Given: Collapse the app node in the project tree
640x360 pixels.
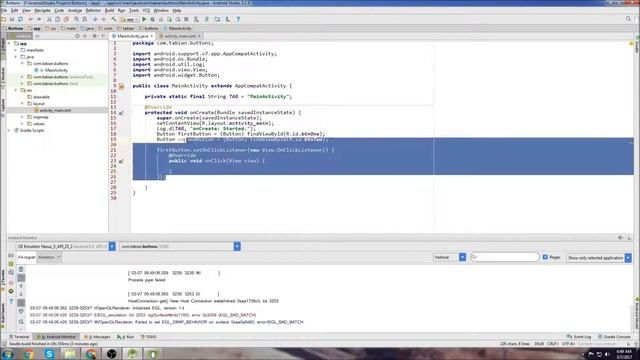Looking at the screenshot, I should pos(10,43).
